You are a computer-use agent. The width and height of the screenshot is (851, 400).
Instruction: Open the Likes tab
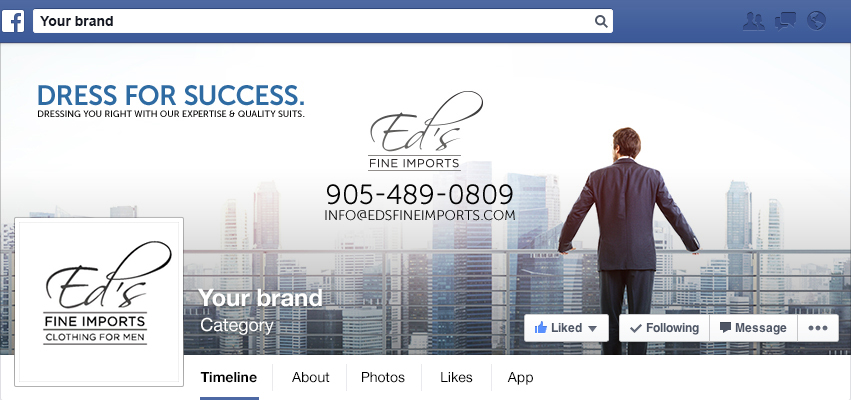[x=456, y=378]
